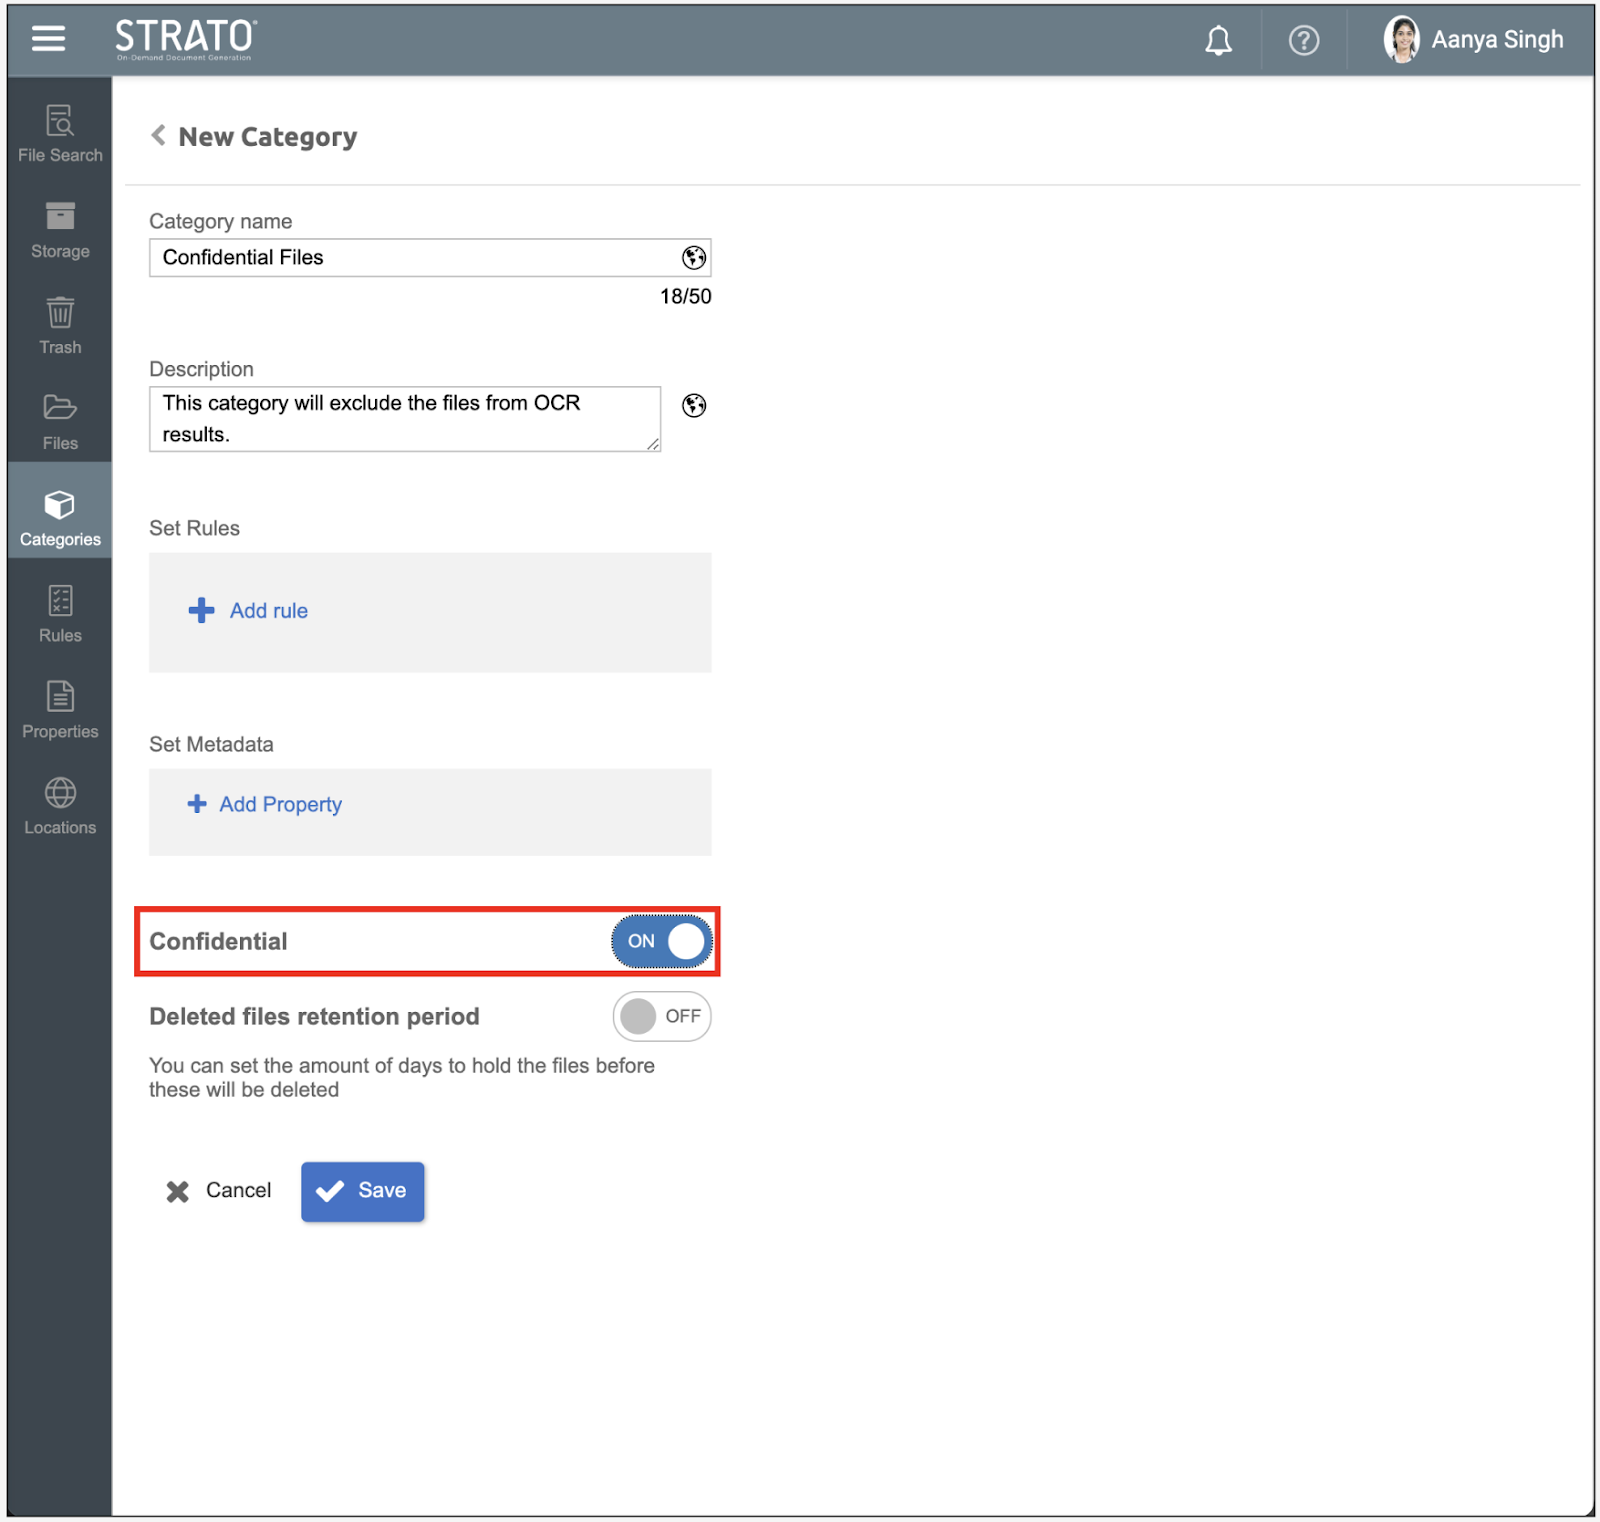This screenshot has width=1600, height=1522.
Task: Open the hamburger menu
Action: [x=48, y=39]
